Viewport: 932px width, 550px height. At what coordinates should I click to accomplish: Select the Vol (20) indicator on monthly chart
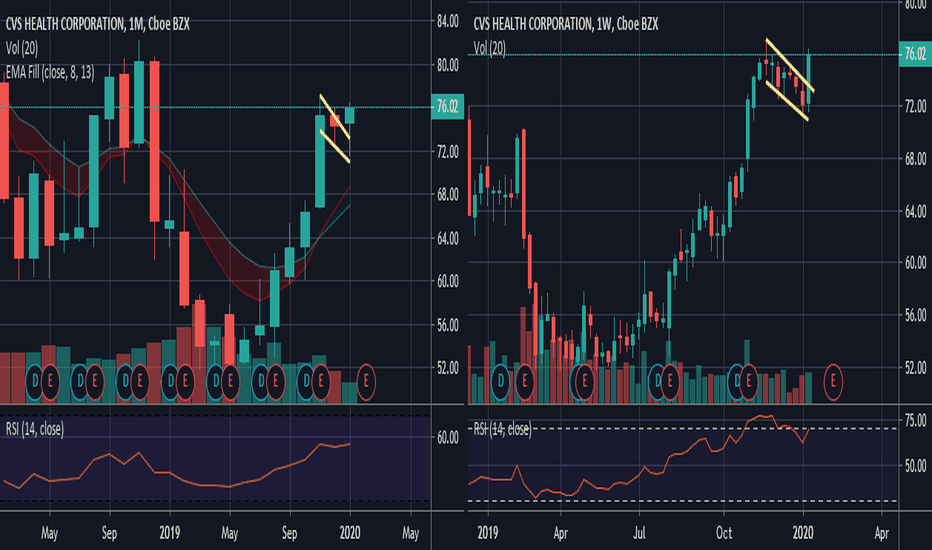click(x=22, y=48)
